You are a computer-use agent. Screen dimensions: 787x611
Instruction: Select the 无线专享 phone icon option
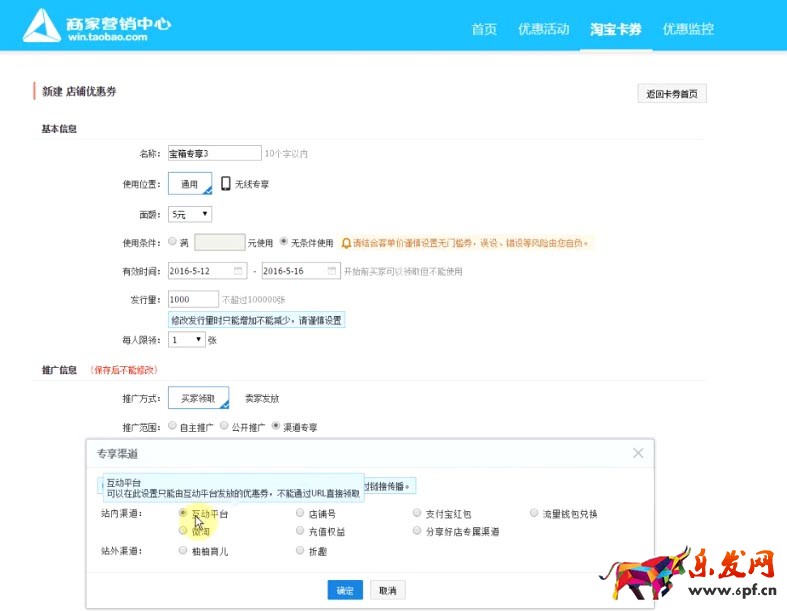(x=226, y=184)
